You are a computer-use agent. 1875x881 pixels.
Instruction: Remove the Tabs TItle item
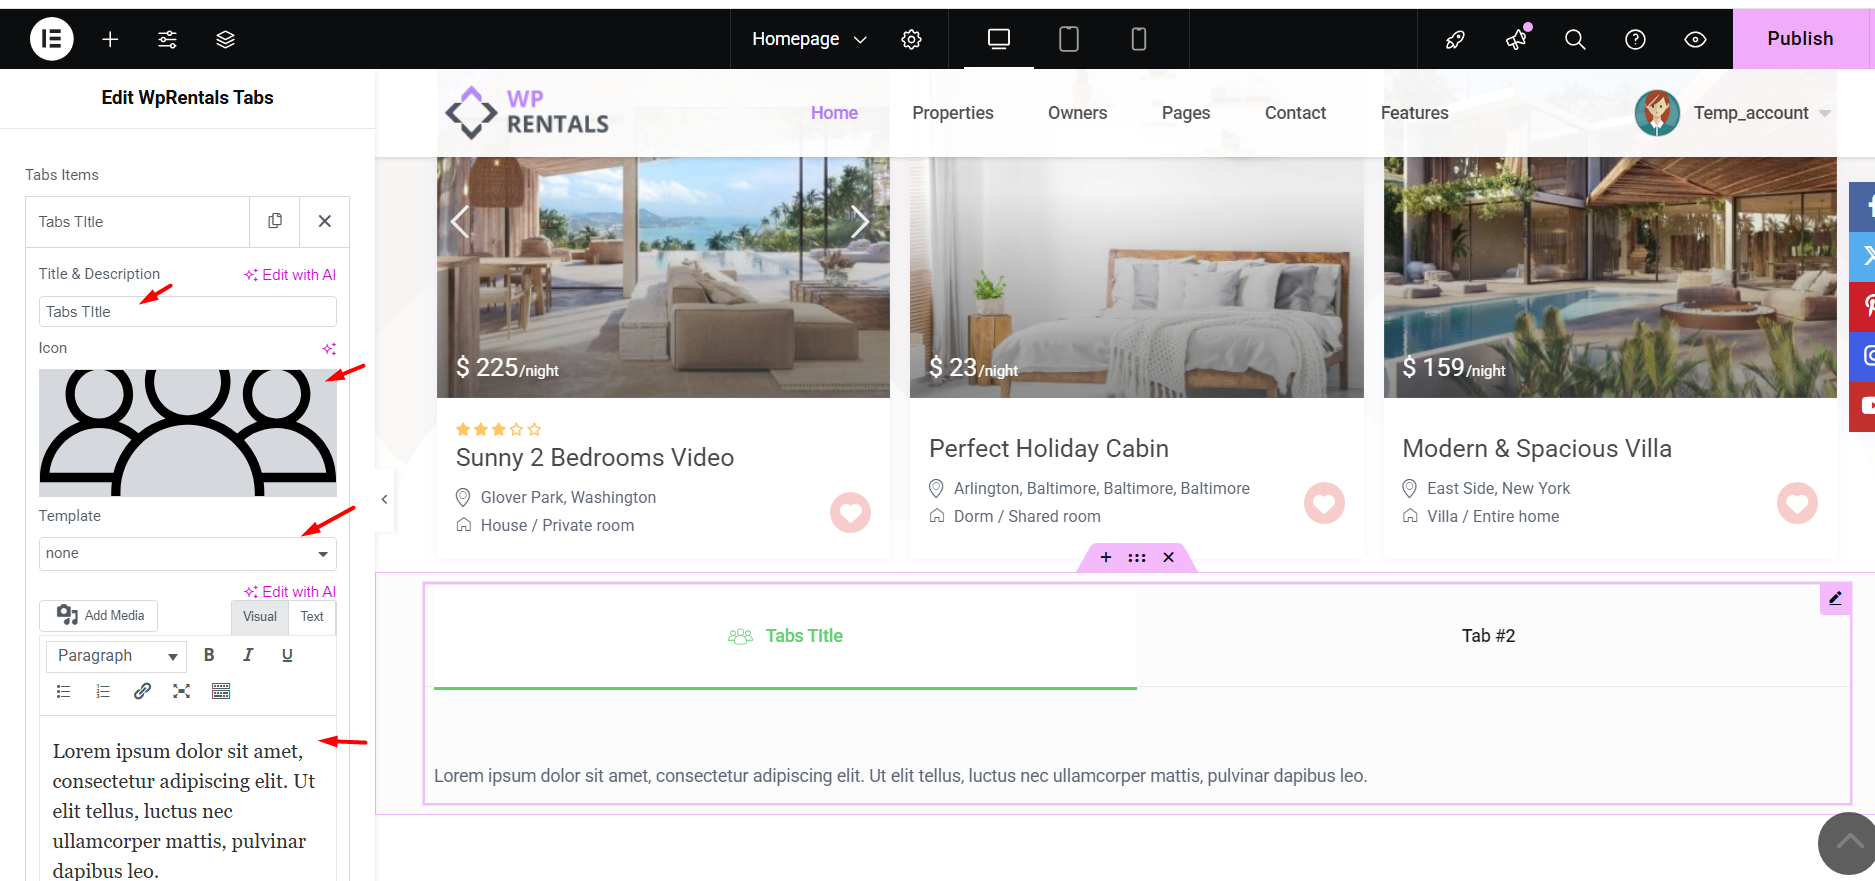click(x=325, y=221)
